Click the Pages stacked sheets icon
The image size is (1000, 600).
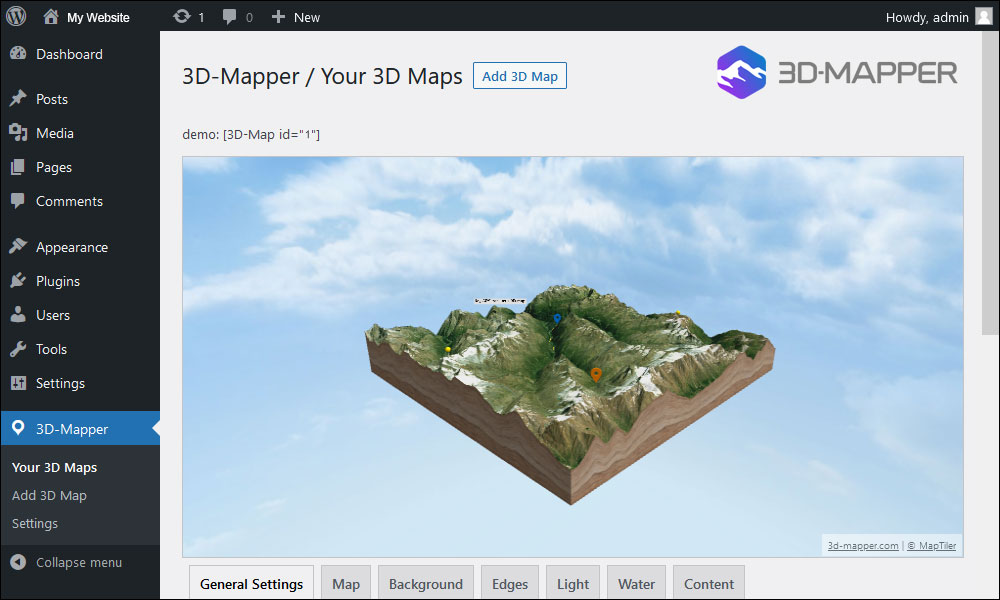[x=18, y=167]
